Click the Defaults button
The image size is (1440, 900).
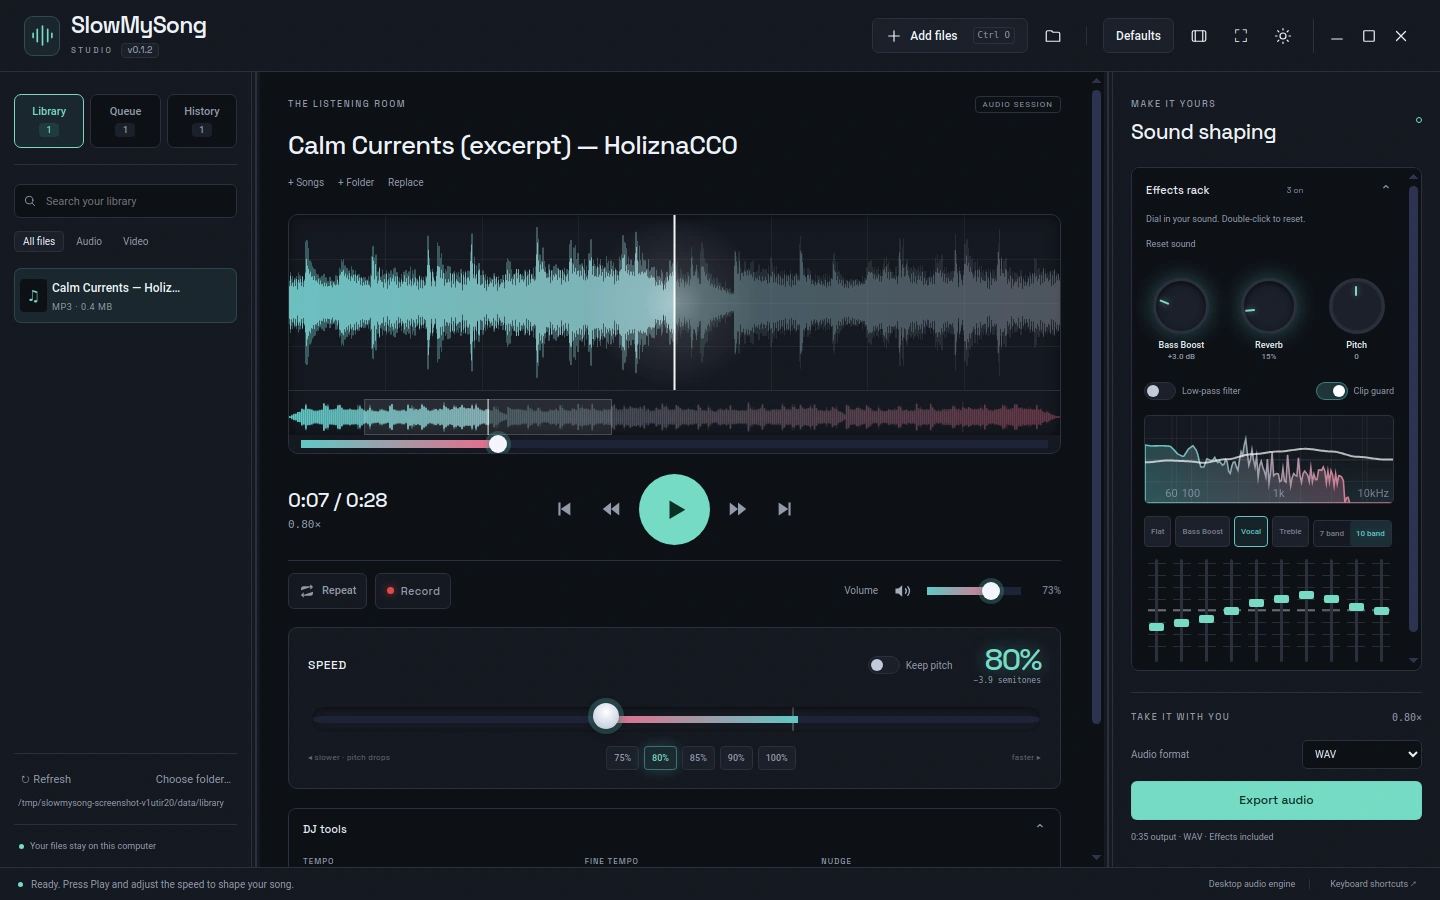coord(1138,36)
